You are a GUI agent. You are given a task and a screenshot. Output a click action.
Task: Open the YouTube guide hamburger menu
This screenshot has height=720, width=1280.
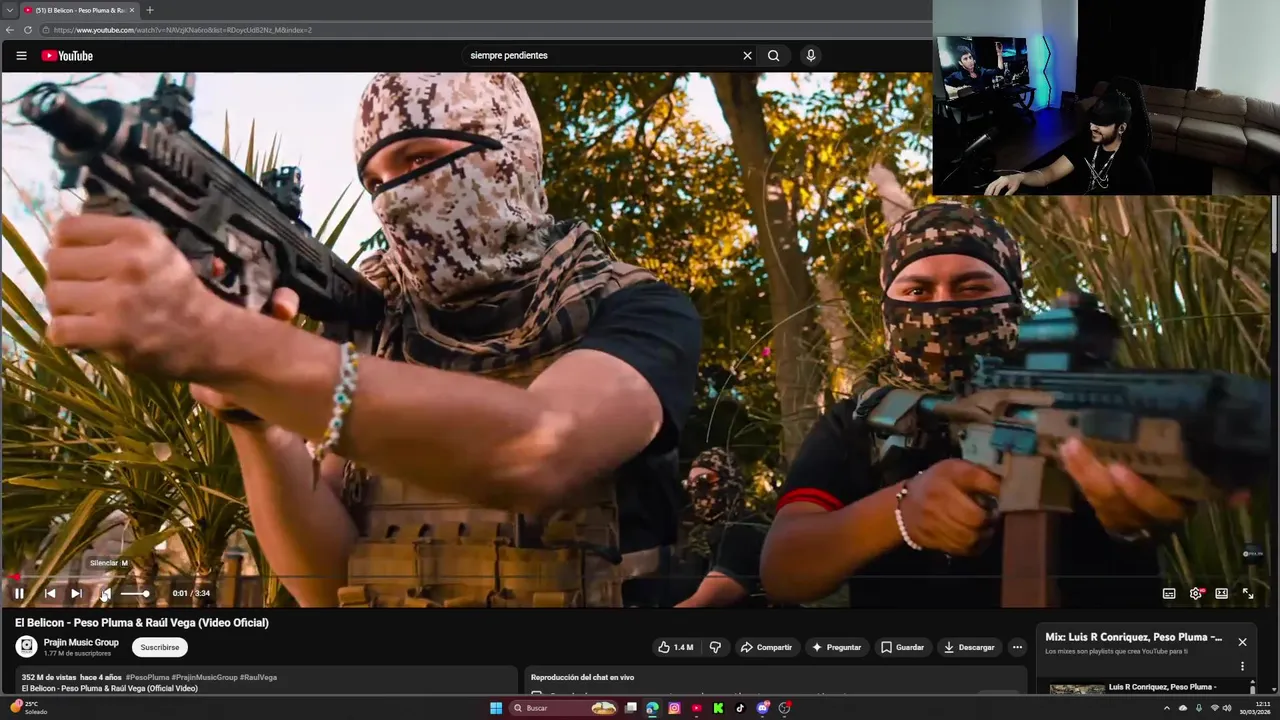21,56
